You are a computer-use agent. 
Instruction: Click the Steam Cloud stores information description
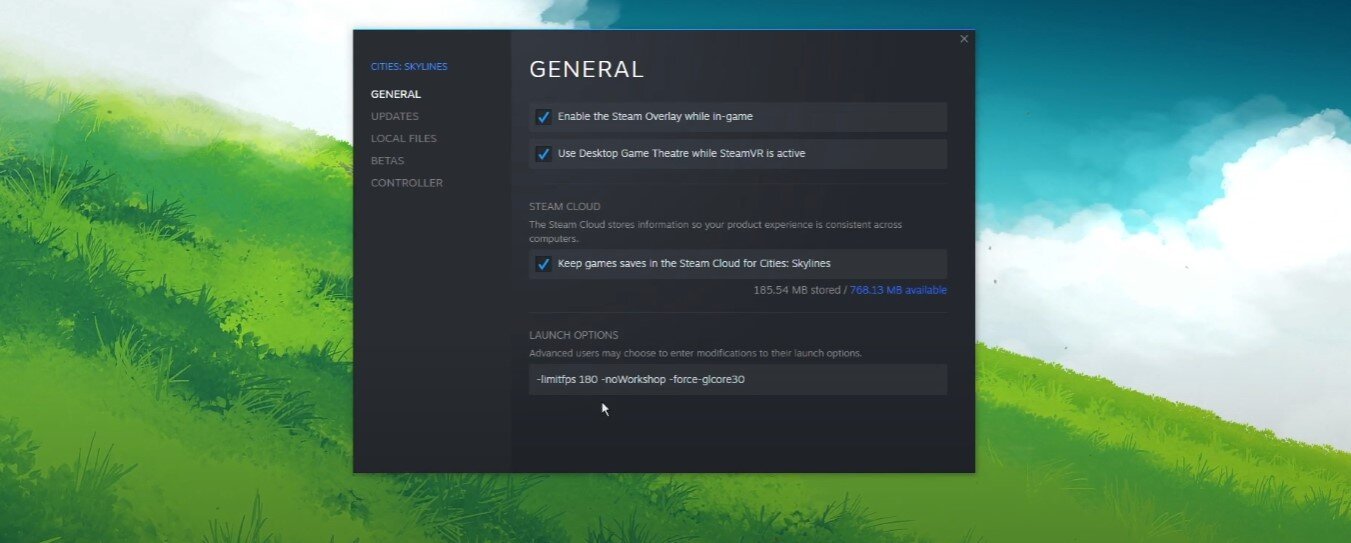pos(715,232)
